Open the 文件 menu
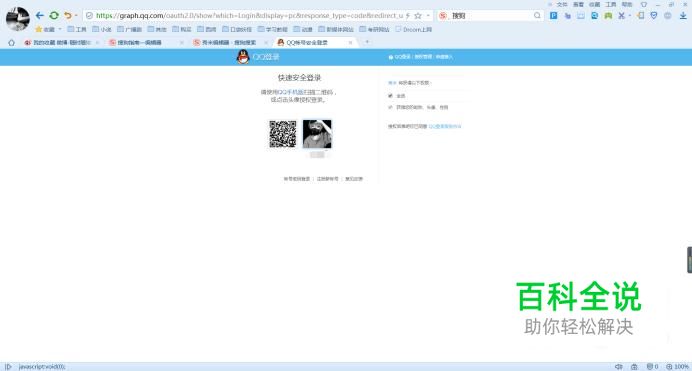This screenshot has height=371, width=692. pyautogui.click(x=562, y=4)
